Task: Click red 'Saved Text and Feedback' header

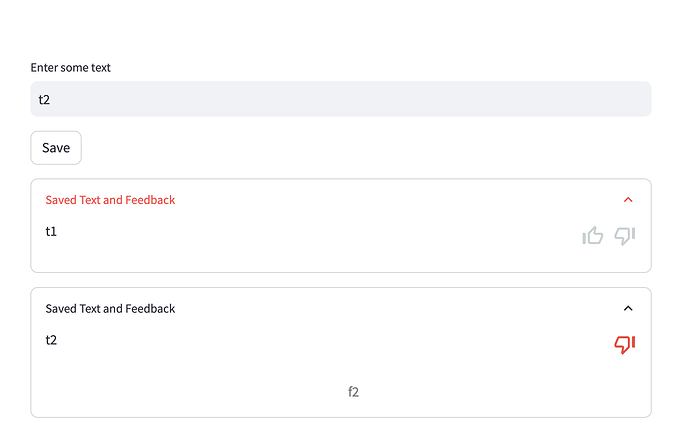Action: tap(110, 200)
